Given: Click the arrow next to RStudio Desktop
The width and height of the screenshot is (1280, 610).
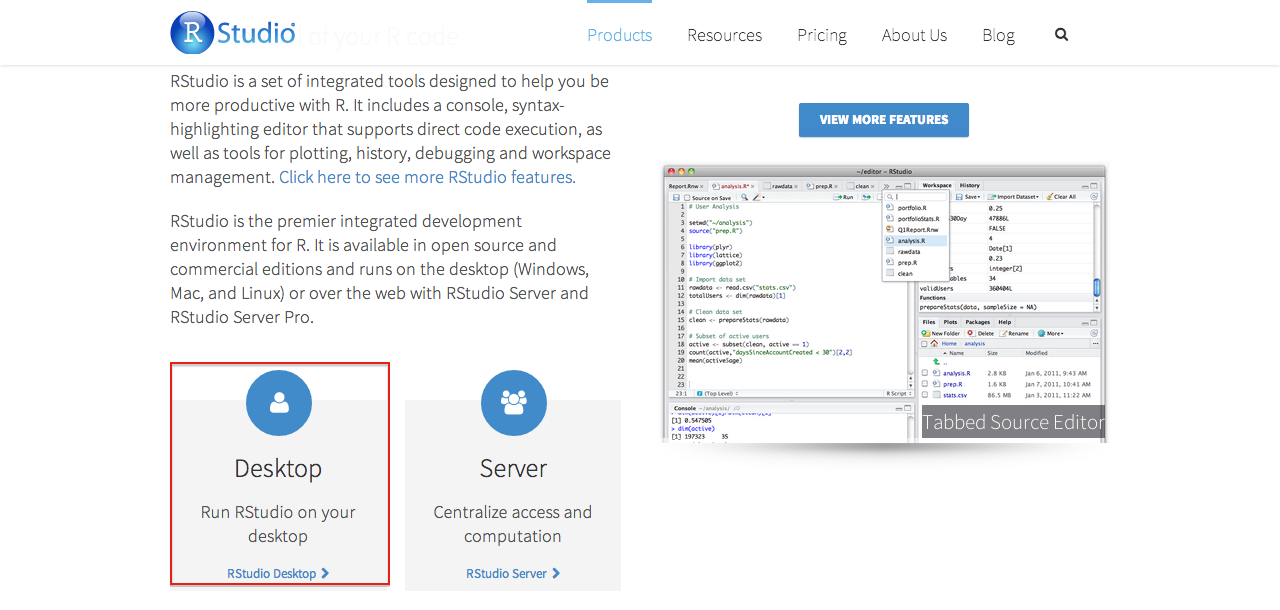Looking at the screenshot, I should (x=325, y=573).
